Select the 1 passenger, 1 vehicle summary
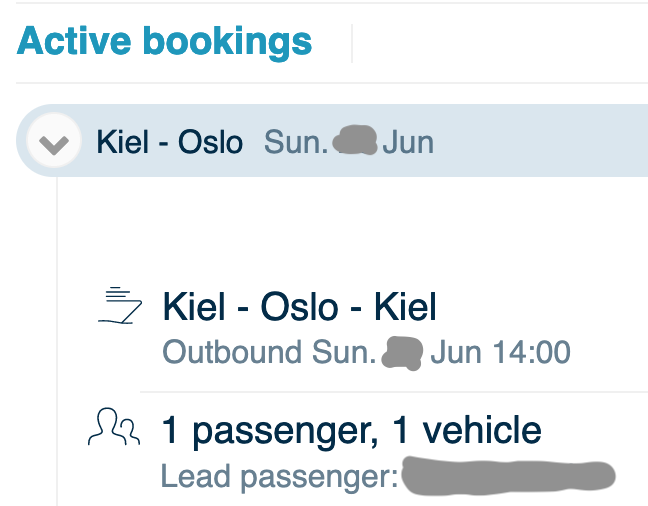Screen dimensions: 648x506 (352, 431)
